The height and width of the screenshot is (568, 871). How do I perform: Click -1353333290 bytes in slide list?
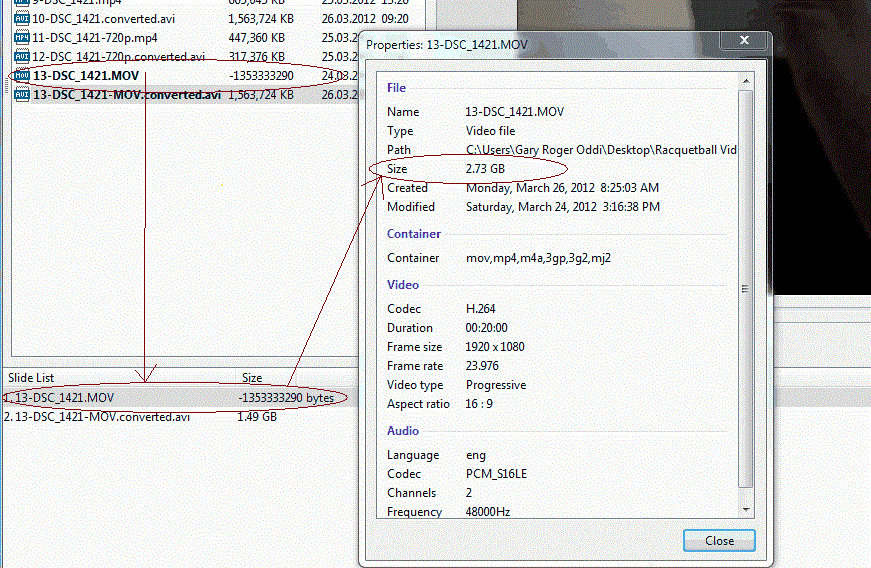[x=286, y=398]
